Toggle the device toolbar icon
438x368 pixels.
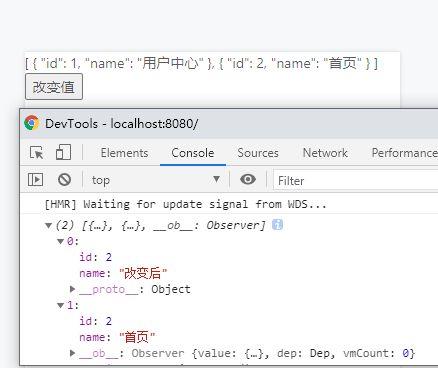pos(63,152)
